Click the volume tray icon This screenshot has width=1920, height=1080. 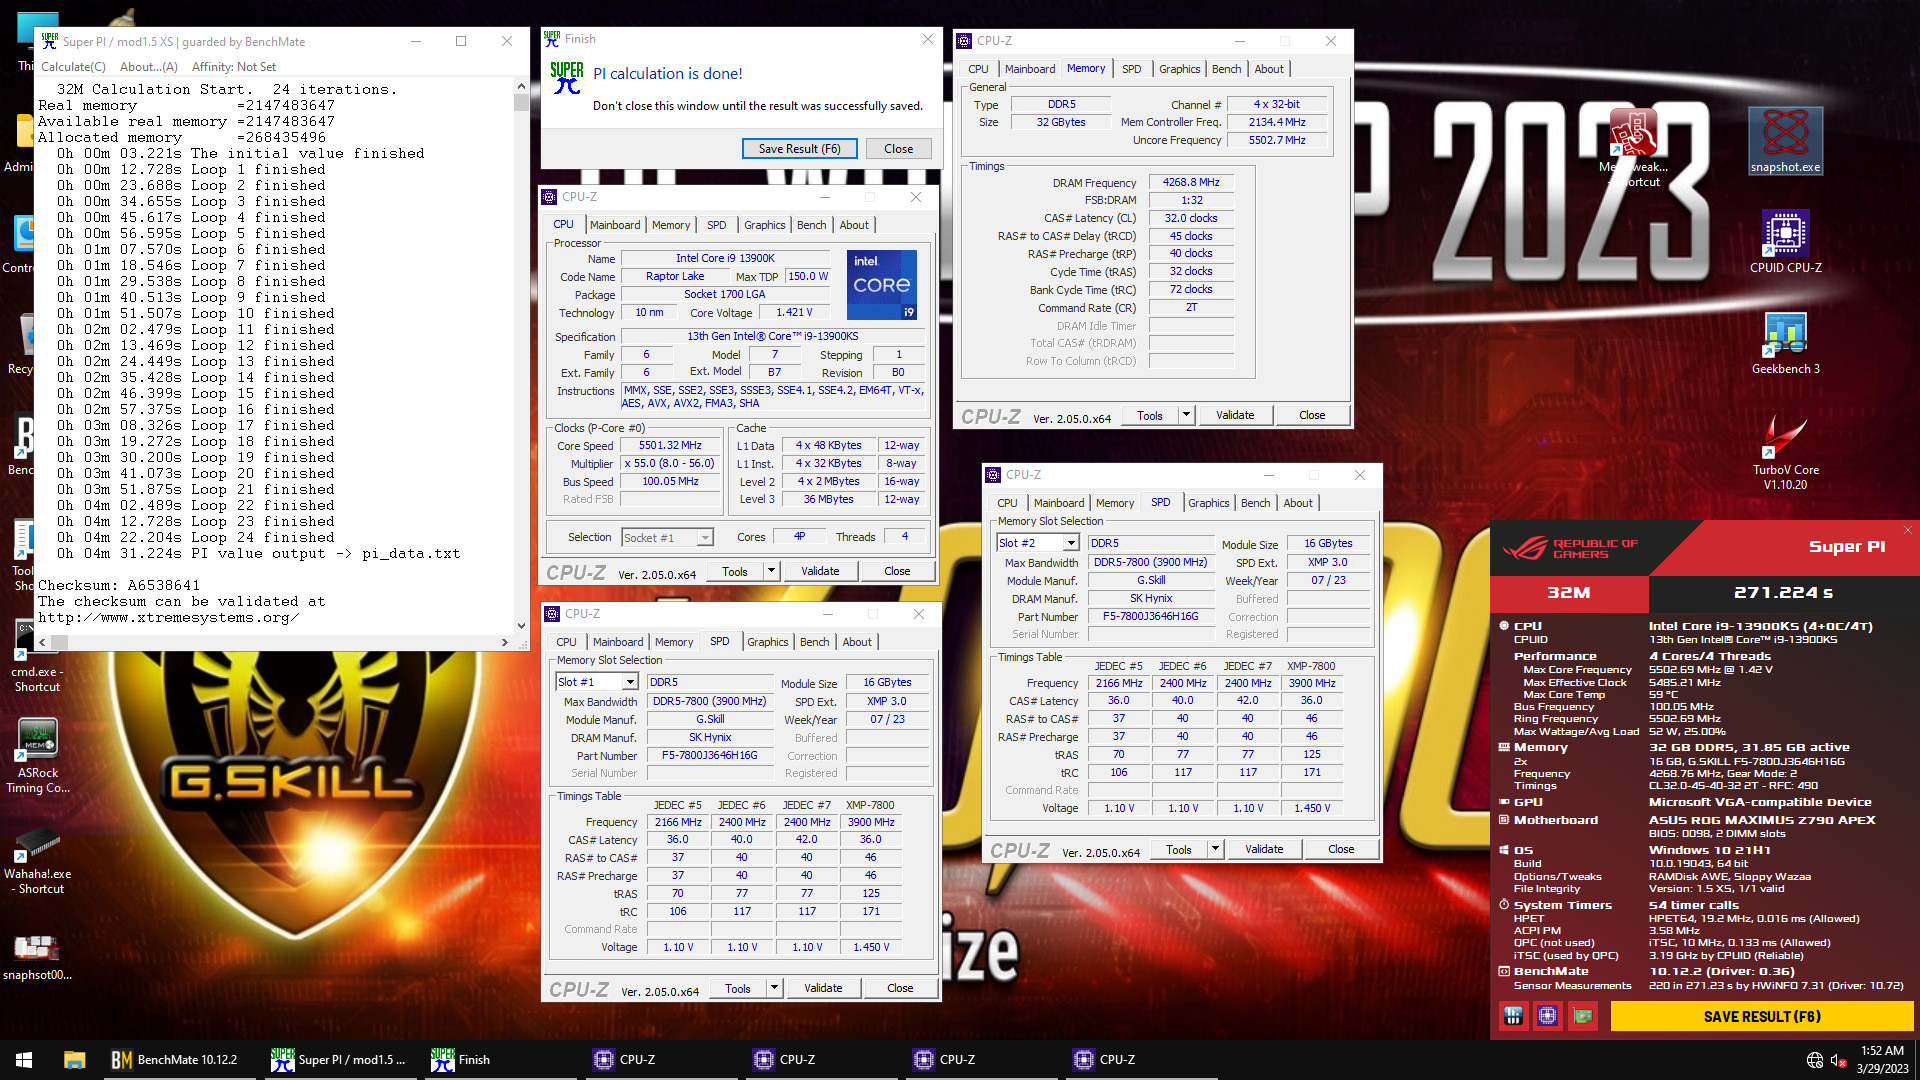click(x=1838, y=1060)
